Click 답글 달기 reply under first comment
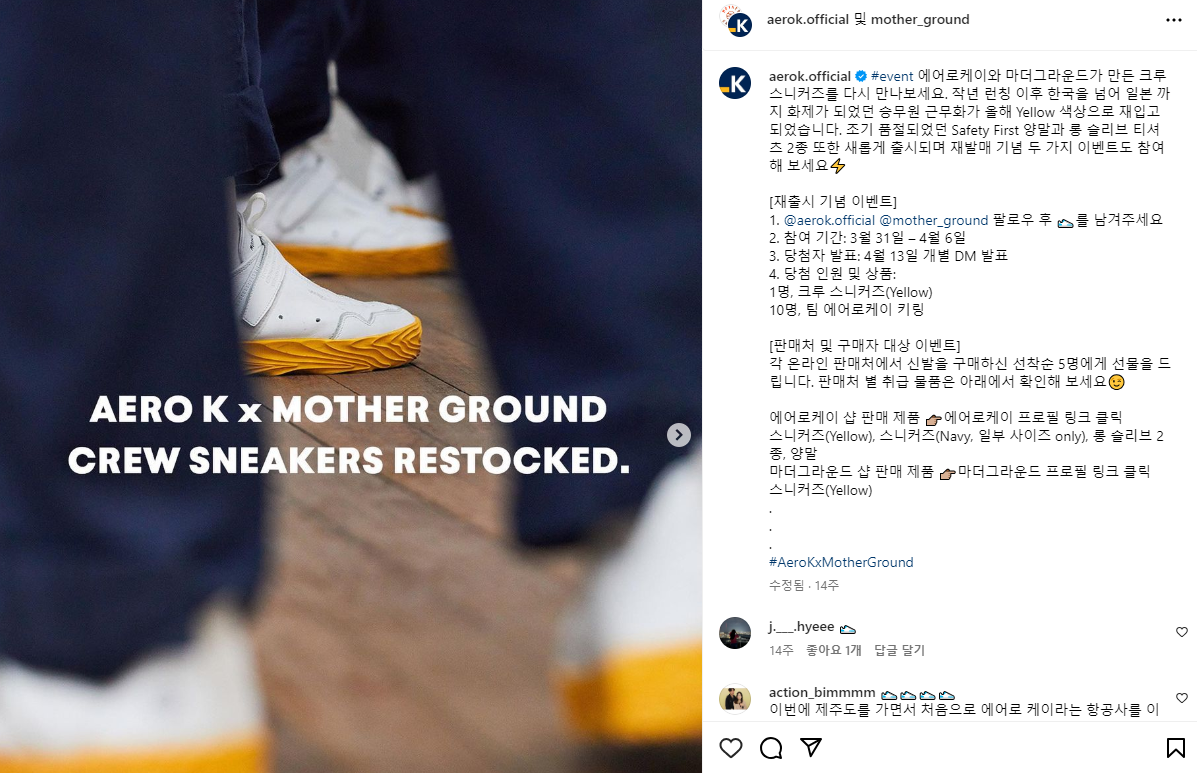The height and width of the screenshot is (773, 1197). [899, 650]
